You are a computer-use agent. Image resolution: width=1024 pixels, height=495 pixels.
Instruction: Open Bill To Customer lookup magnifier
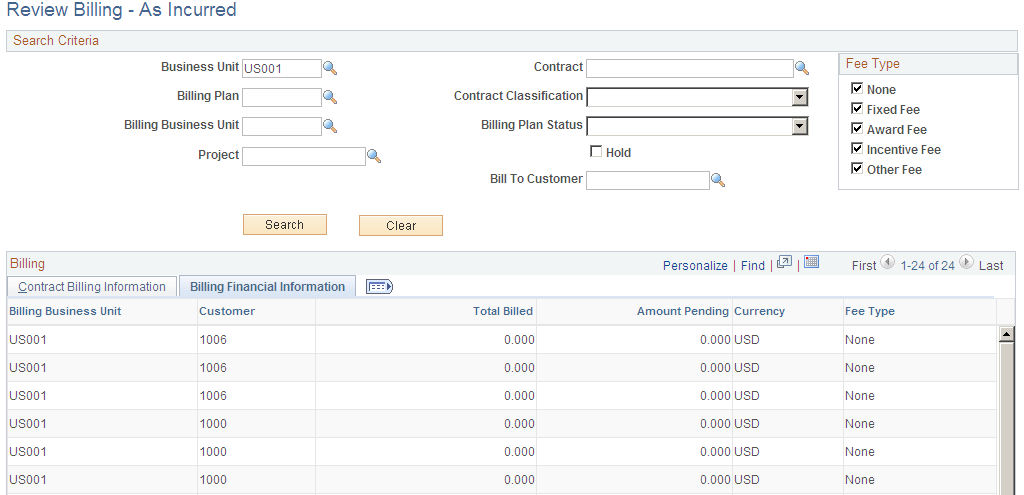718,180
